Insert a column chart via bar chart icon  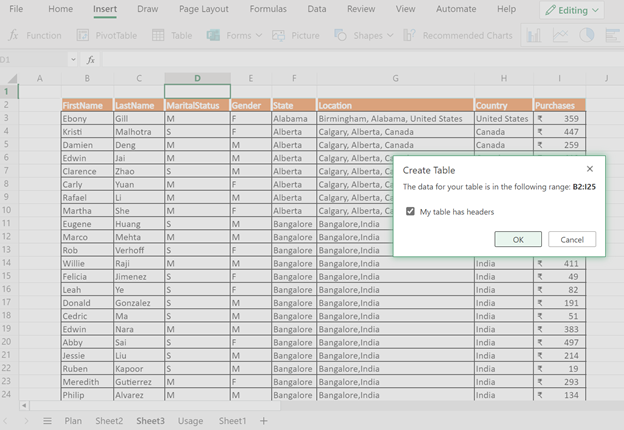(x=533, y=35)
